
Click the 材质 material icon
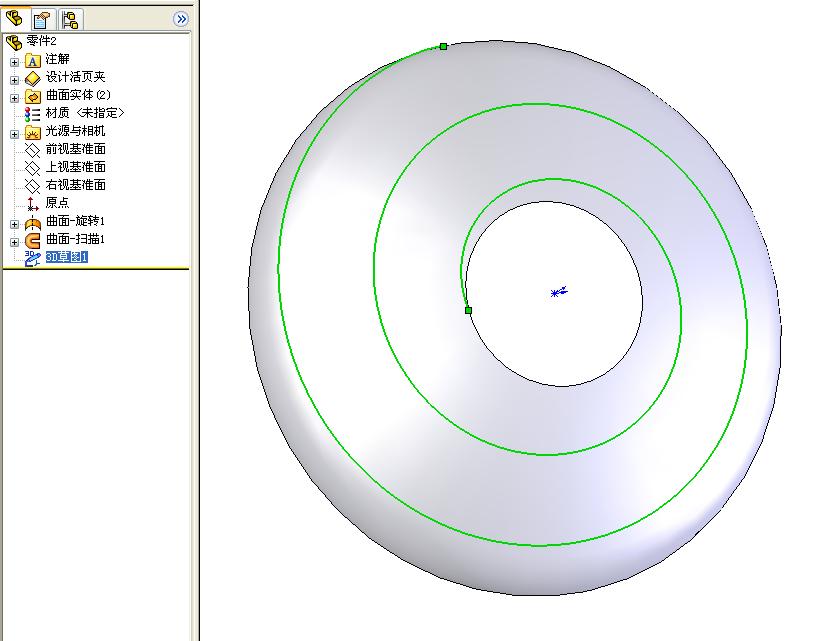(33, 114)
